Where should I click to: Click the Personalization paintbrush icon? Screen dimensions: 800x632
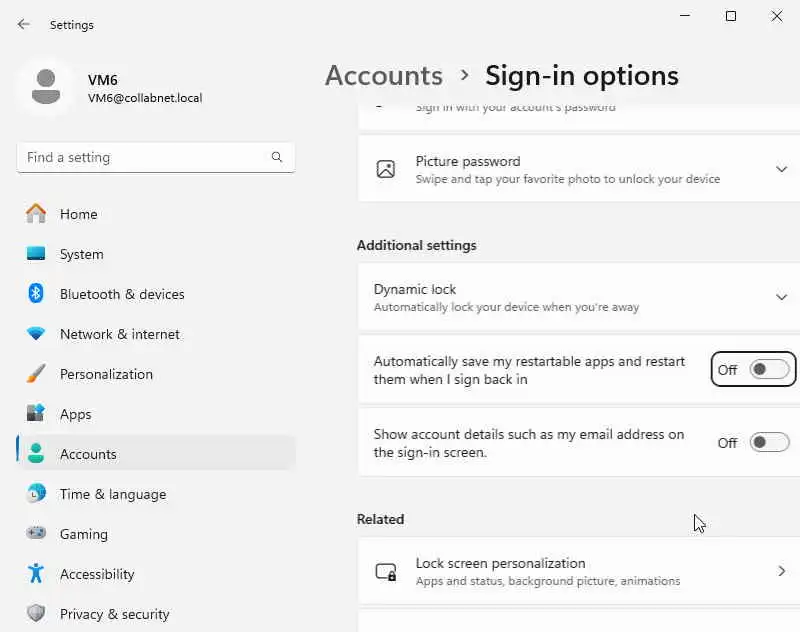(x=36, y=374)
